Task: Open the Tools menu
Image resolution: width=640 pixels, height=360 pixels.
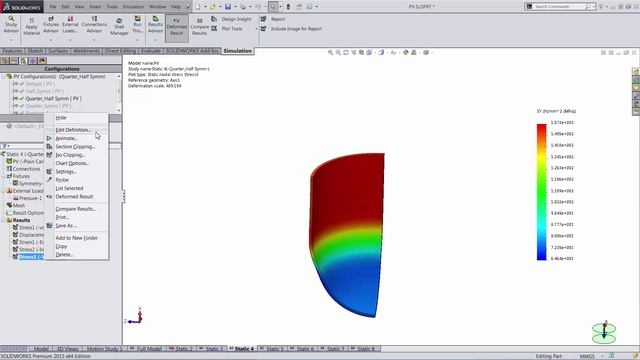Action: click(112, 7)
